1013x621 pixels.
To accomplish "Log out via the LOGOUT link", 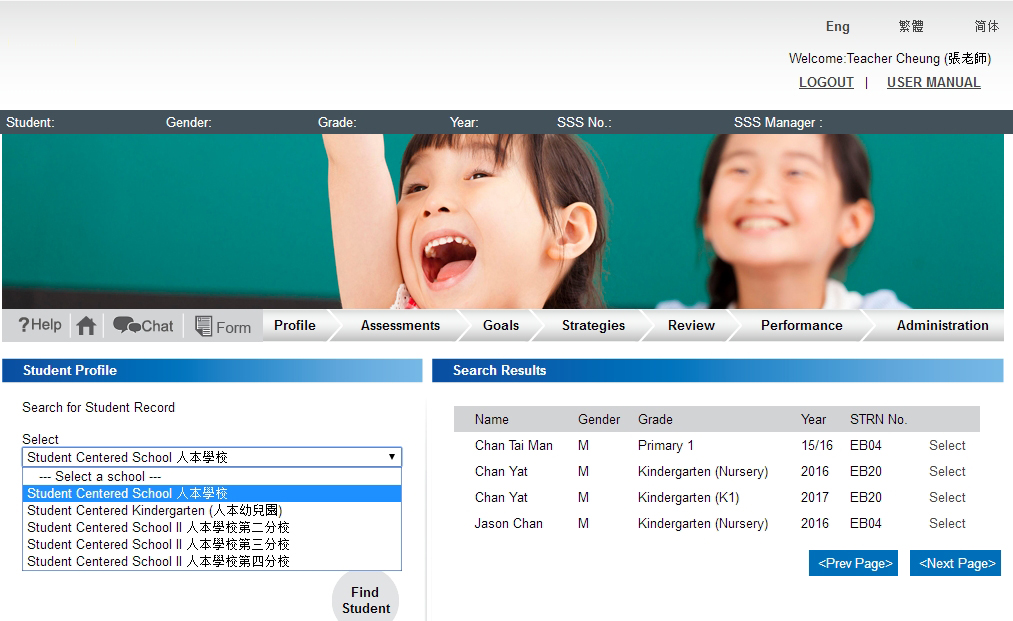I will [x=826, y=82].
